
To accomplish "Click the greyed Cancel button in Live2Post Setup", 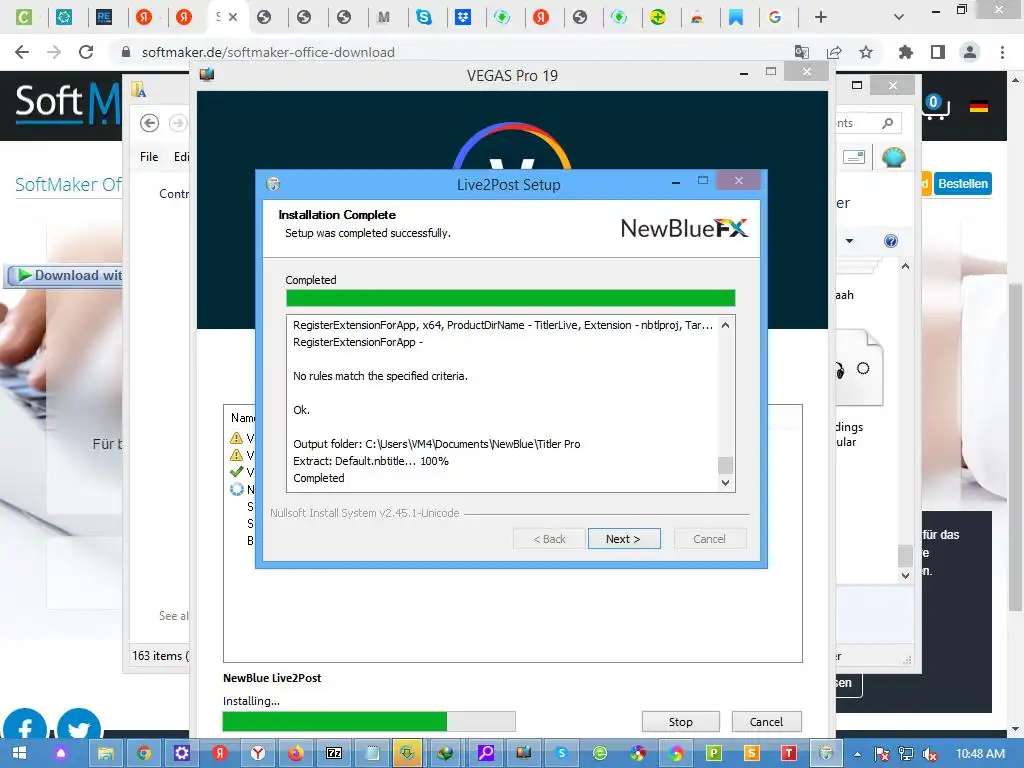I will (709, 539).
